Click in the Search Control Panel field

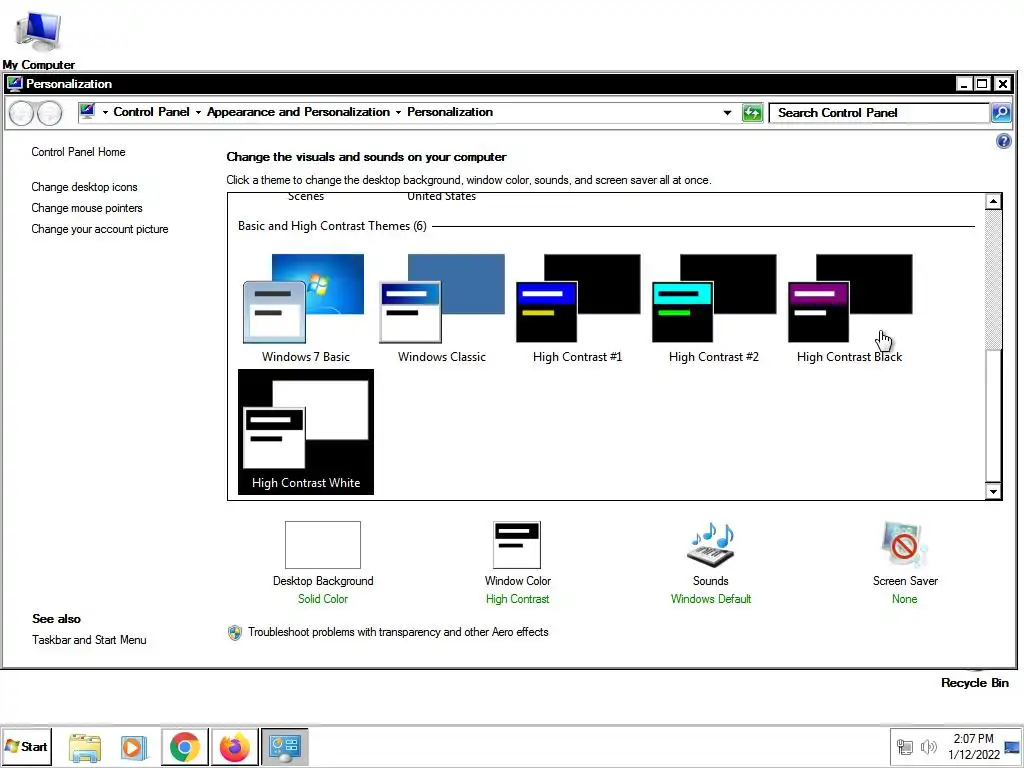click(879, 113)
